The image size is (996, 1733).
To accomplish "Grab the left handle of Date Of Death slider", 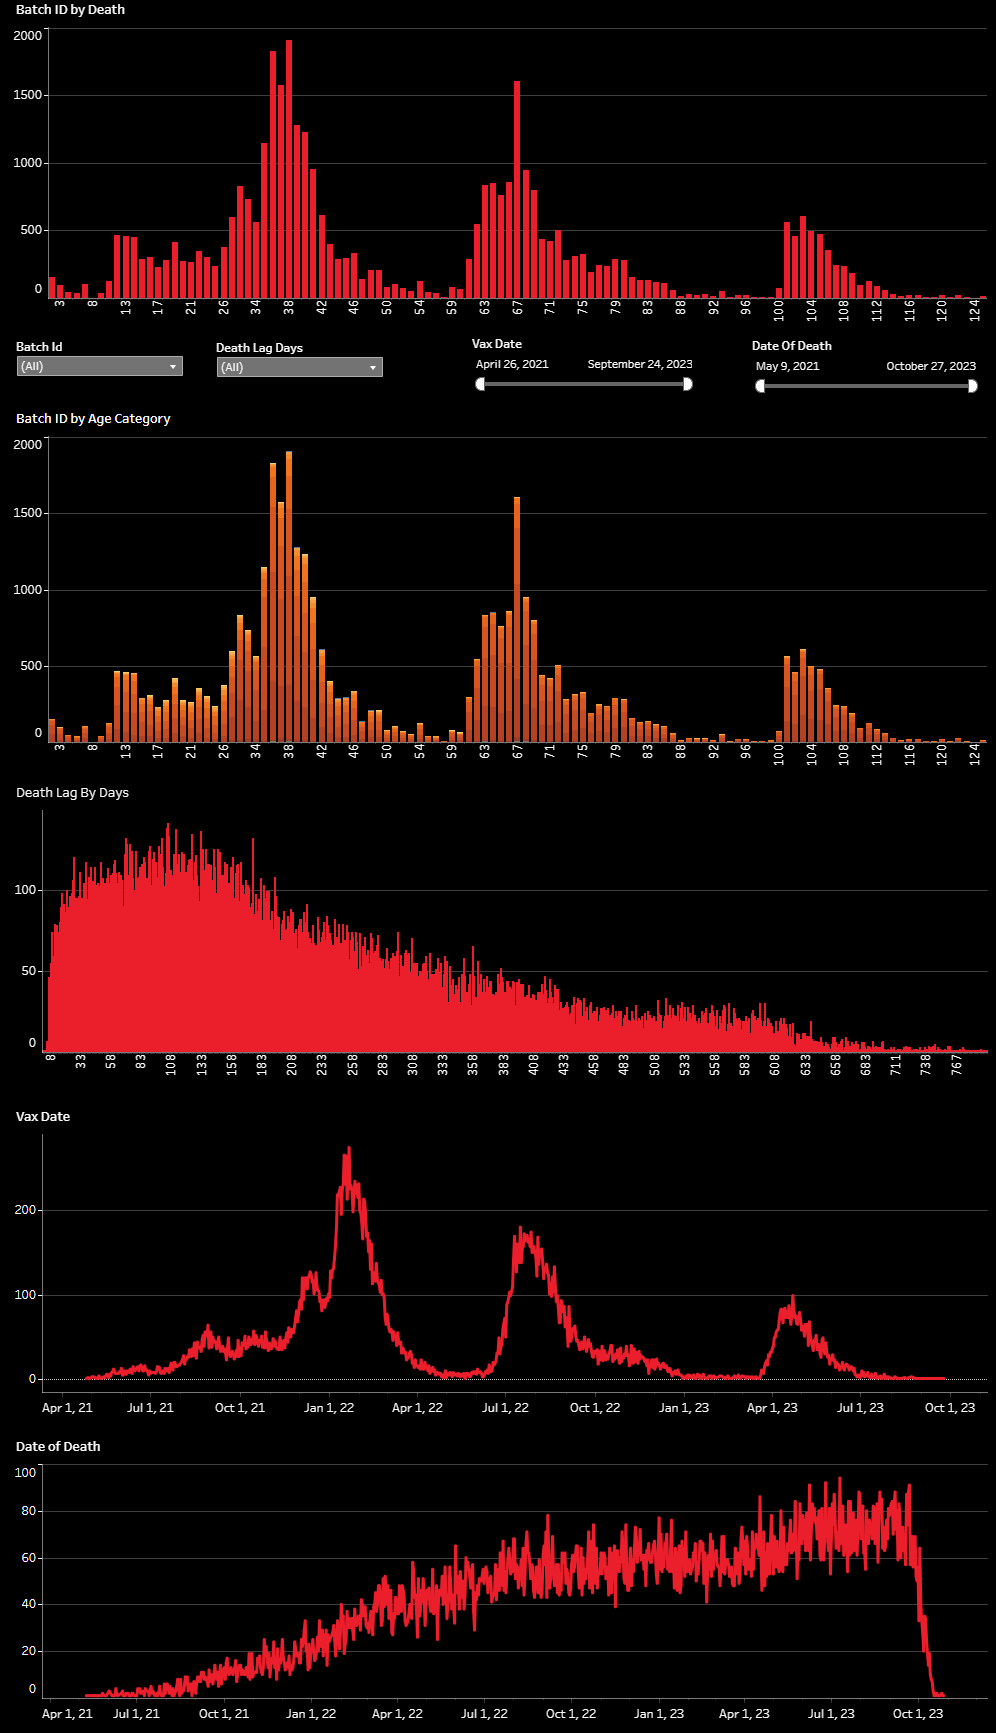I will (760, 386).
